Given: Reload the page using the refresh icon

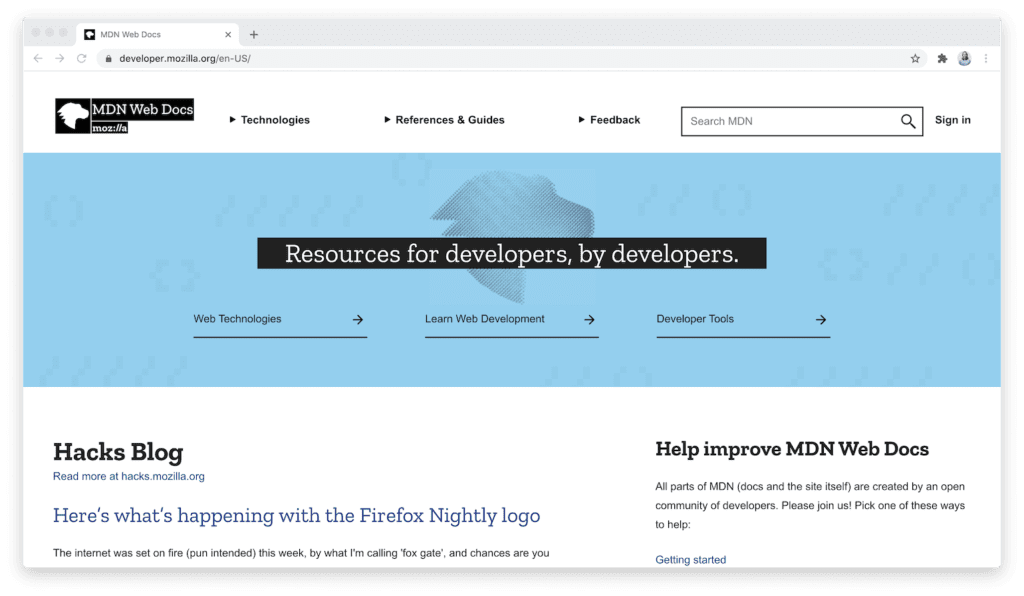Looking at the screenshot, I should click(x=81, y=58).
